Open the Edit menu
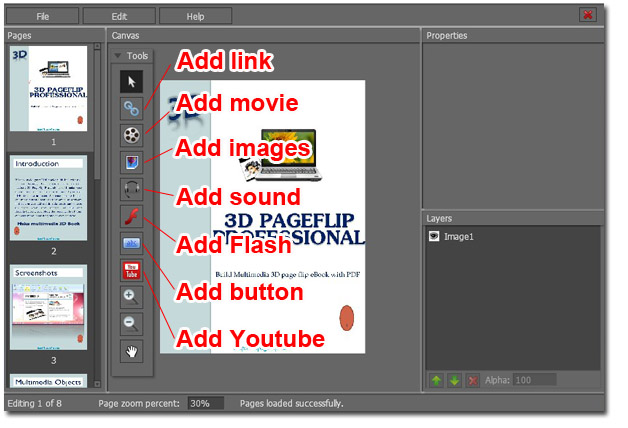The height and width of the screenshot is (428, 628). [x=119, y=16]
